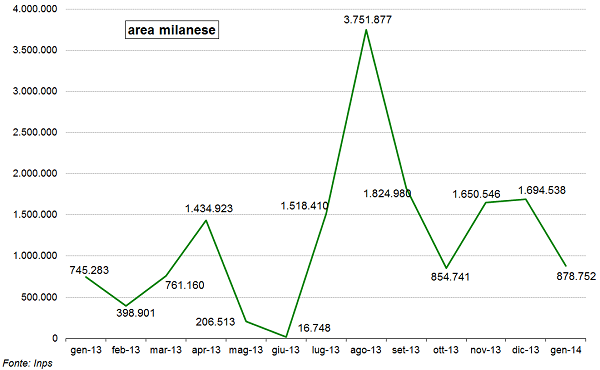This screenshot has width=600, height=370.
Task: Click the feb-13 axis label
Action: click(x=126, y=350)
